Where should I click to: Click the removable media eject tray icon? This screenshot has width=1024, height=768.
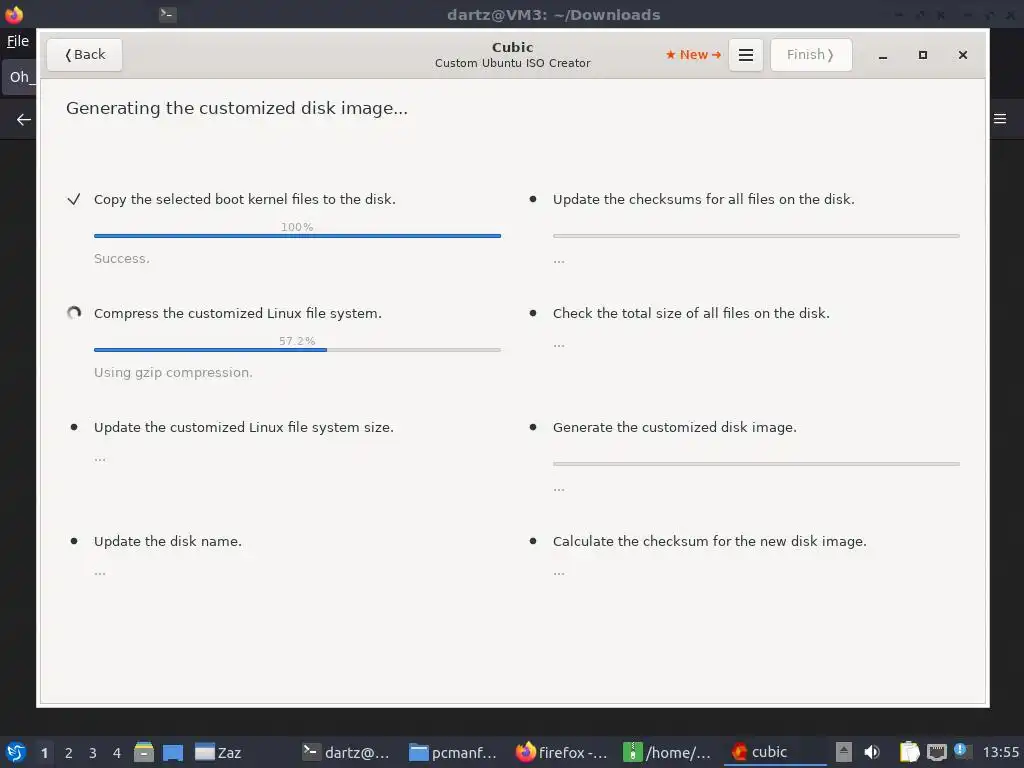coord(844,752)
